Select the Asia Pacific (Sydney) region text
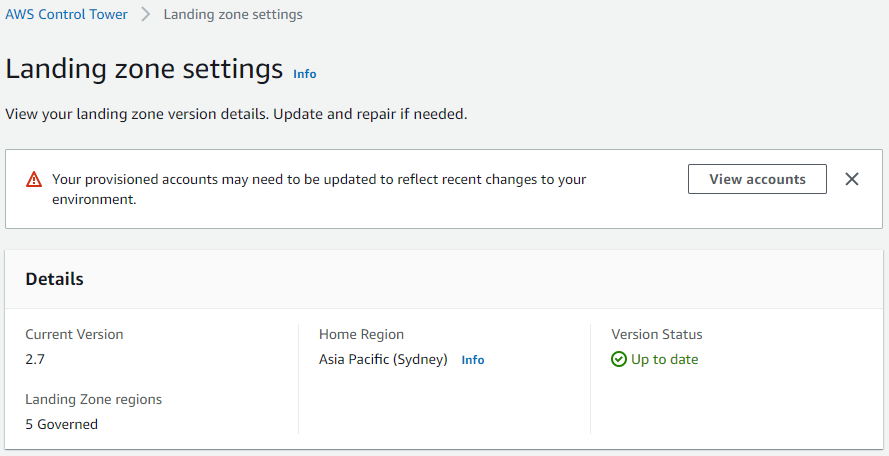The width and height of the screenshot is (889, 456). click(x=383, y=359)
